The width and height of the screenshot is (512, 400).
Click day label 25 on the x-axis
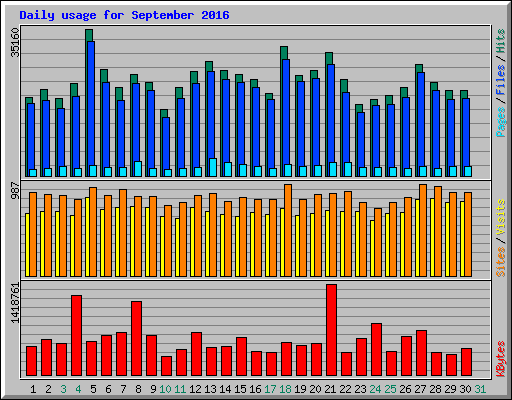coord(390,389)
